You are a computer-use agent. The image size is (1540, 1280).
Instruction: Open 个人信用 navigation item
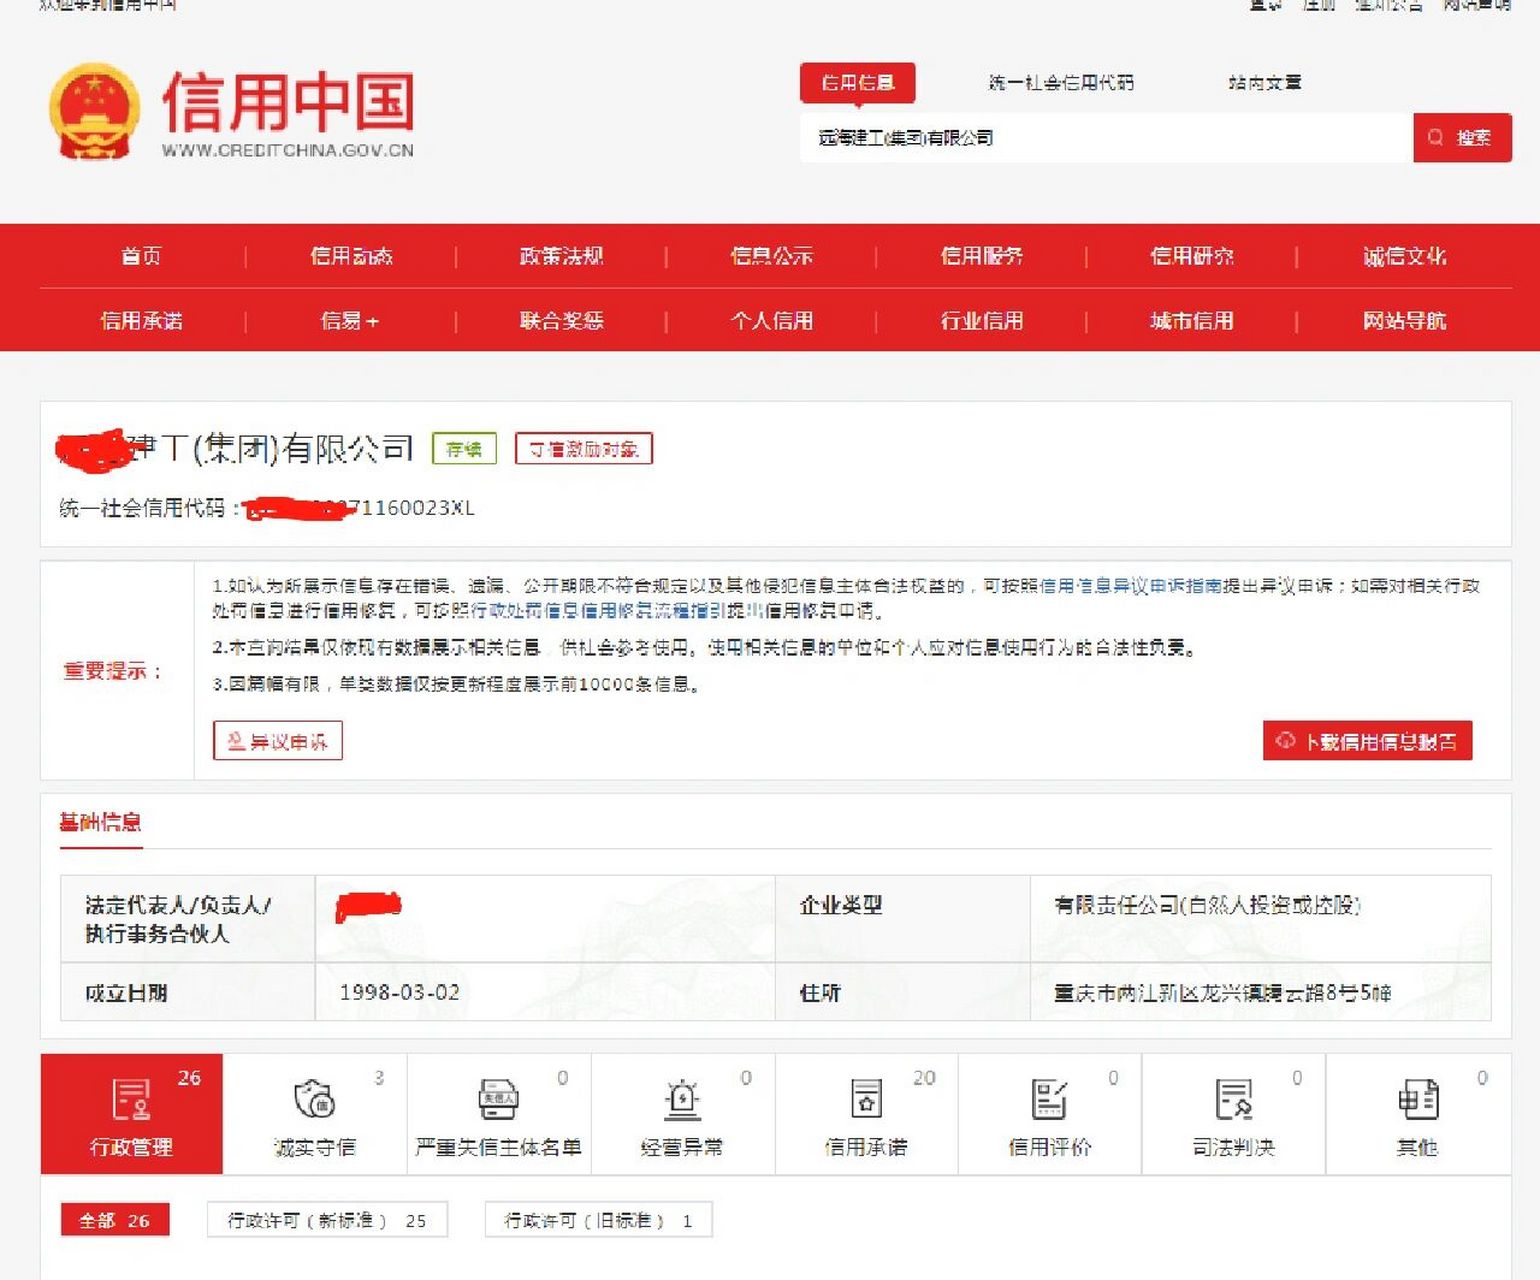(x=771, y=321)
